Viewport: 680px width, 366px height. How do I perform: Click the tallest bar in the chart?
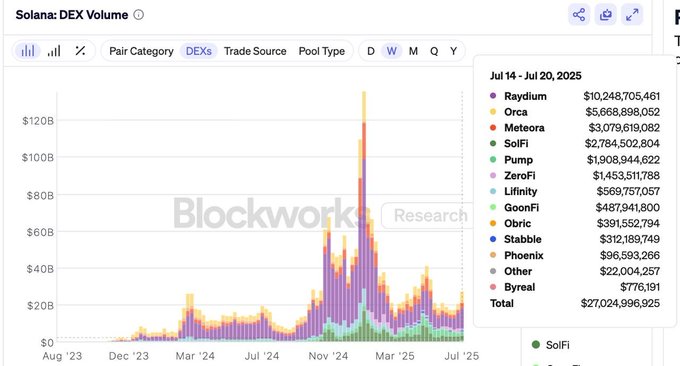click(x=364, y=216)
